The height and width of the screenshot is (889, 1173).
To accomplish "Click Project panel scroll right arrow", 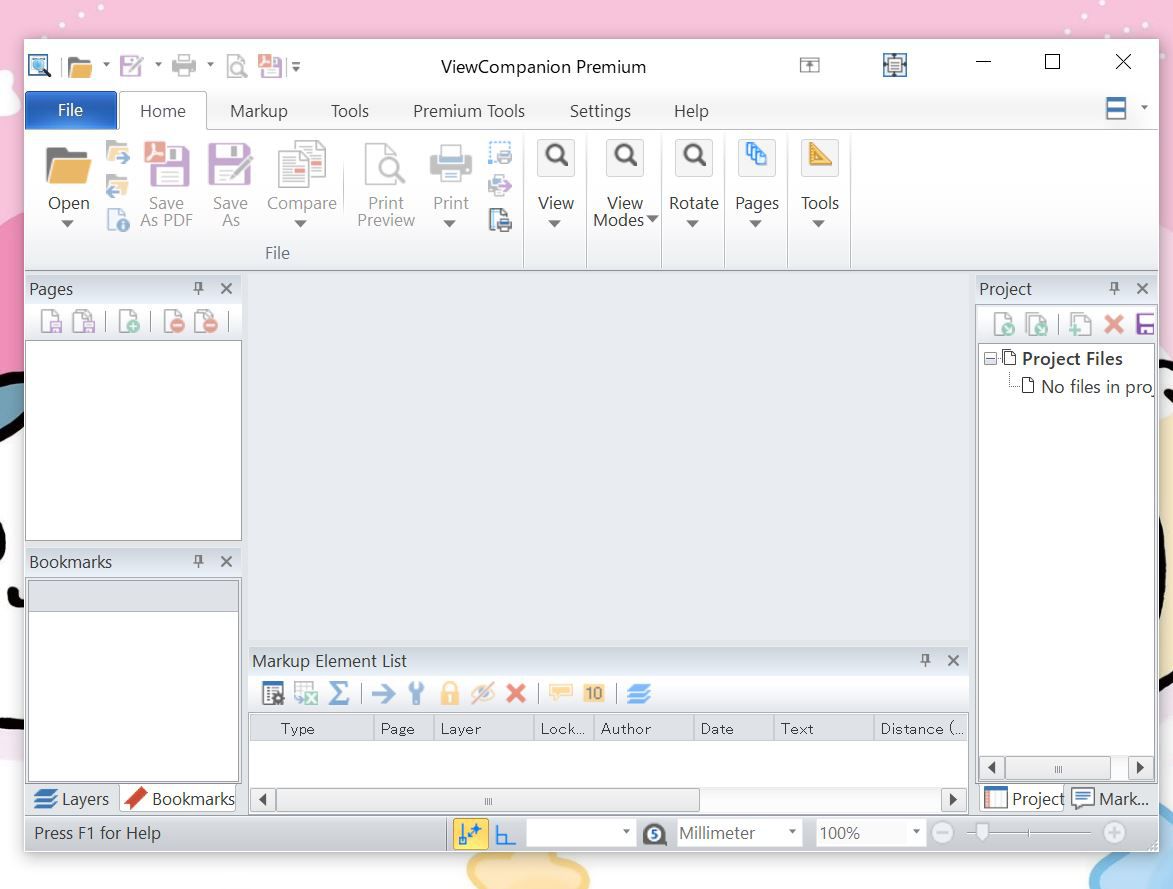I will [1139, 768].
